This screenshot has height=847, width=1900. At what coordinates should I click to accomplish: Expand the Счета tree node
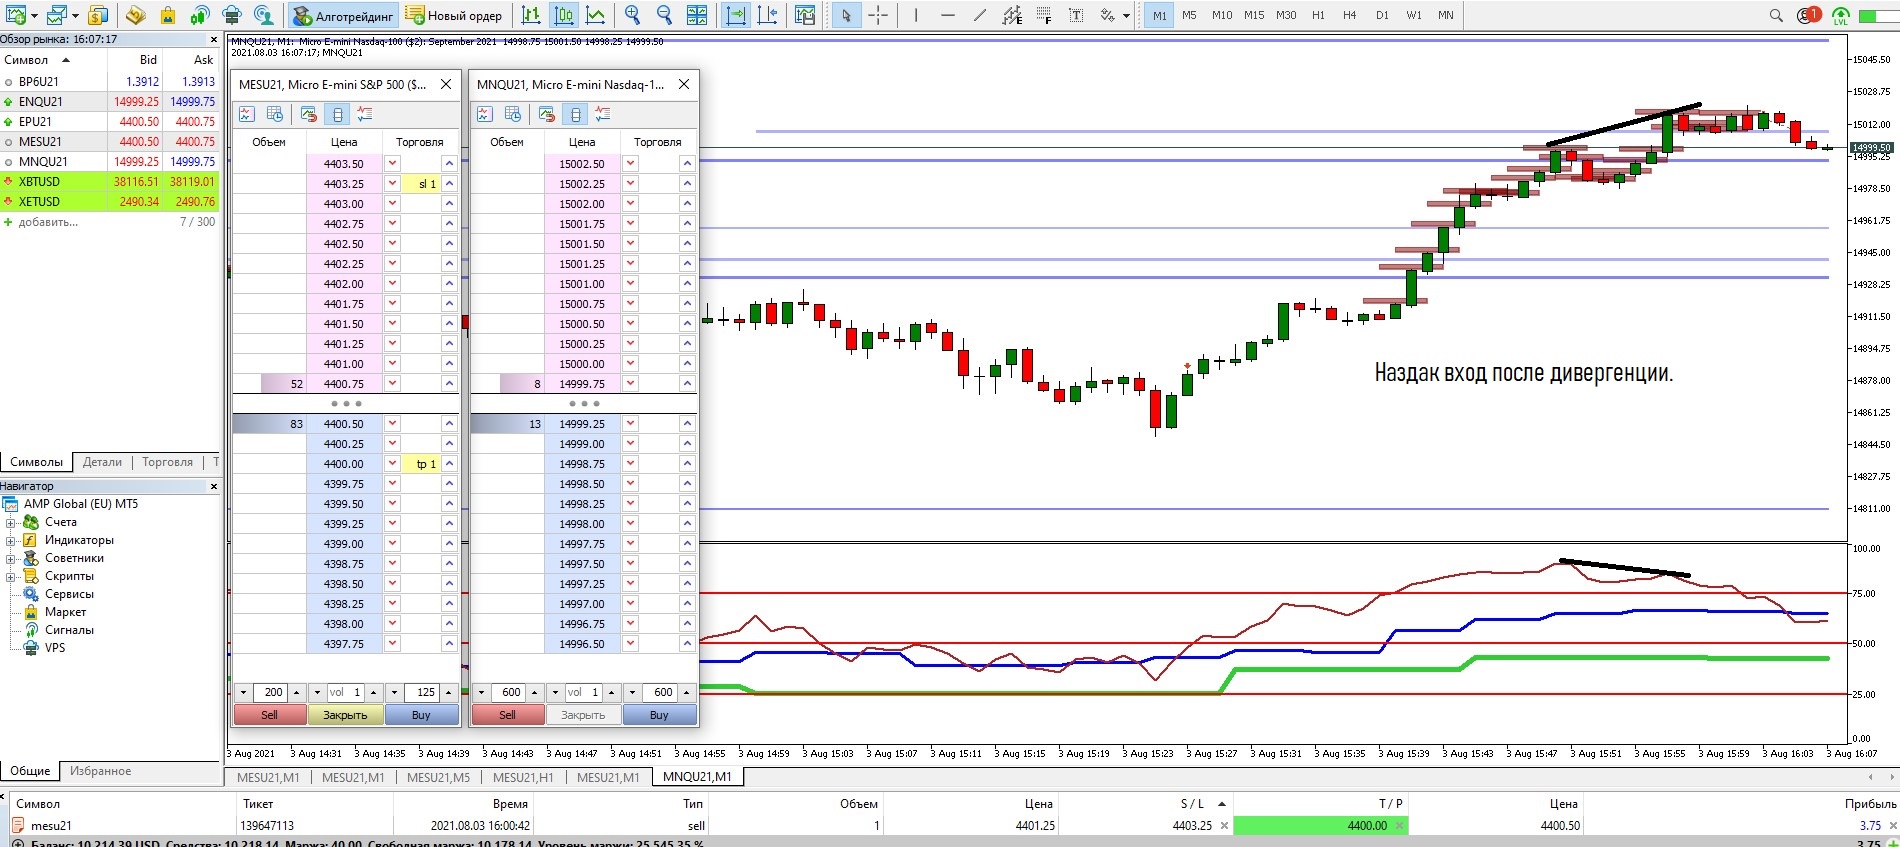(10, 522)
